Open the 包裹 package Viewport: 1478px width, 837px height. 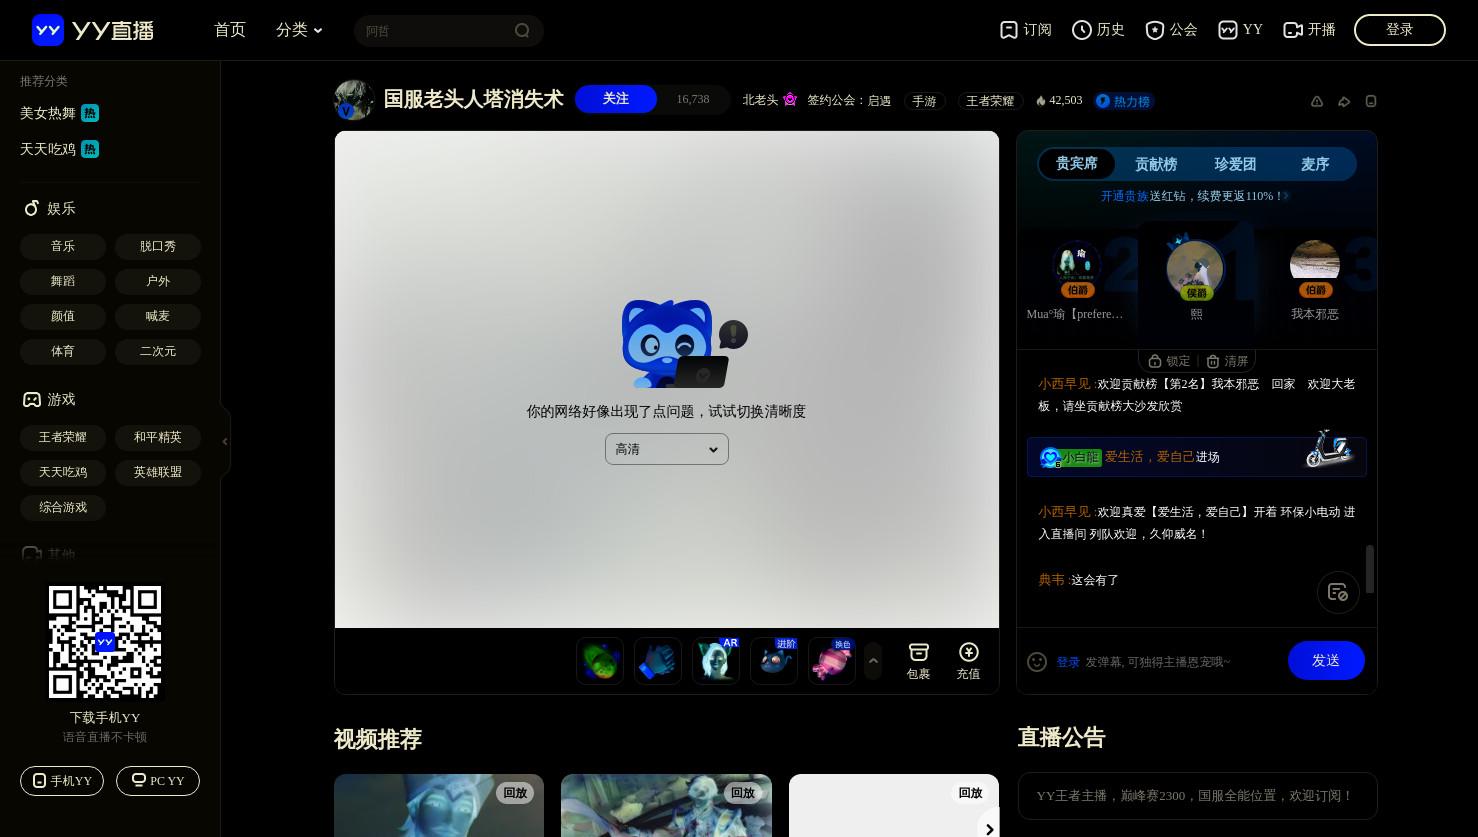point(918,661)
